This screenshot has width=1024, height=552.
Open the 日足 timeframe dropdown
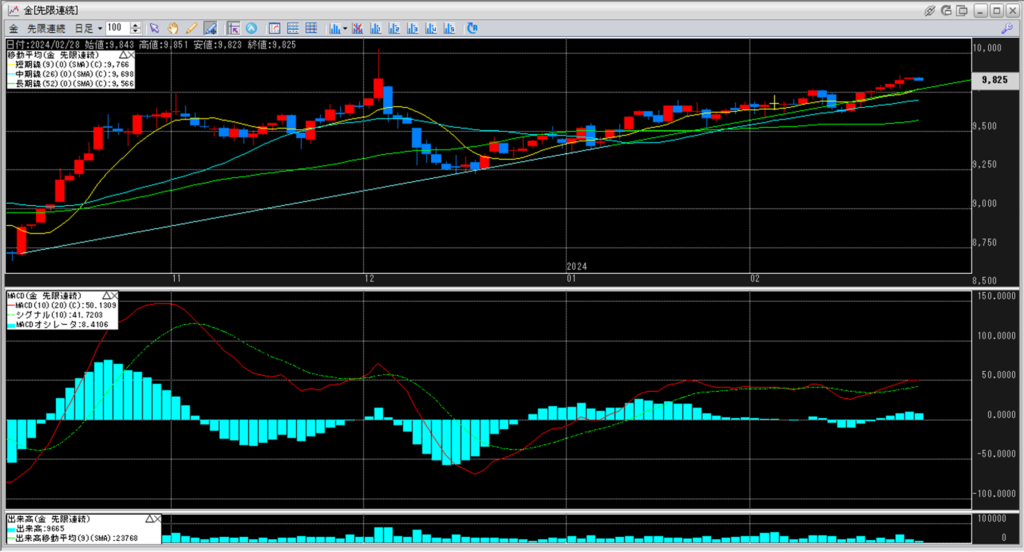(97, 28)
